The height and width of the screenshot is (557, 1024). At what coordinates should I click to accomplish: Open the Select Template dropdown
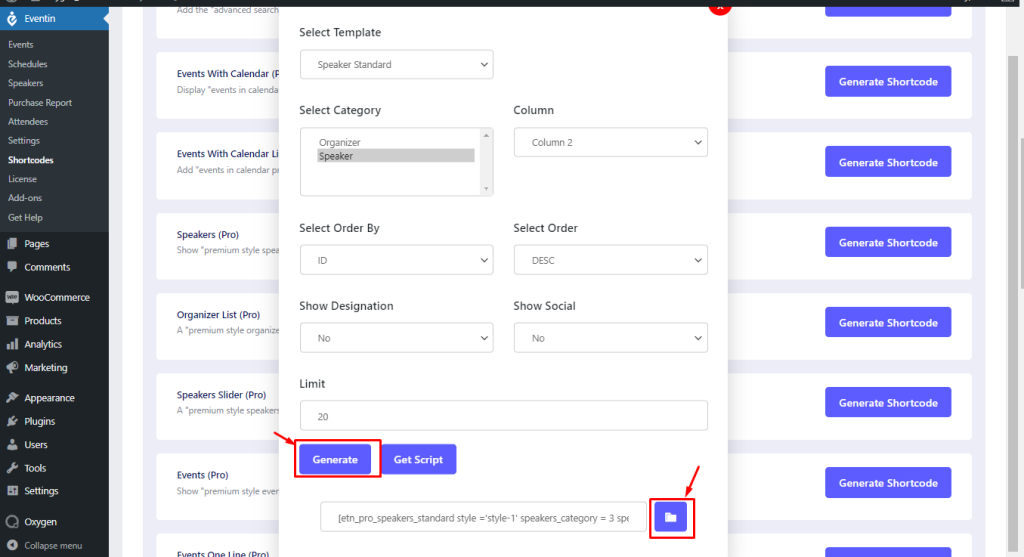396,65
